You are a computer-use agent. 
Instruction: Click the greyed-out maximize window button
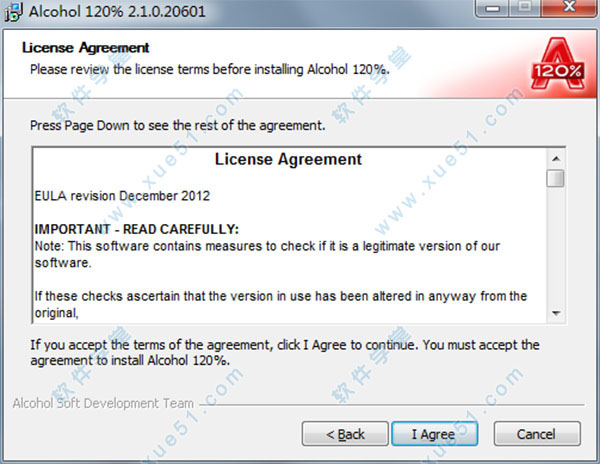tap(525, 8)
